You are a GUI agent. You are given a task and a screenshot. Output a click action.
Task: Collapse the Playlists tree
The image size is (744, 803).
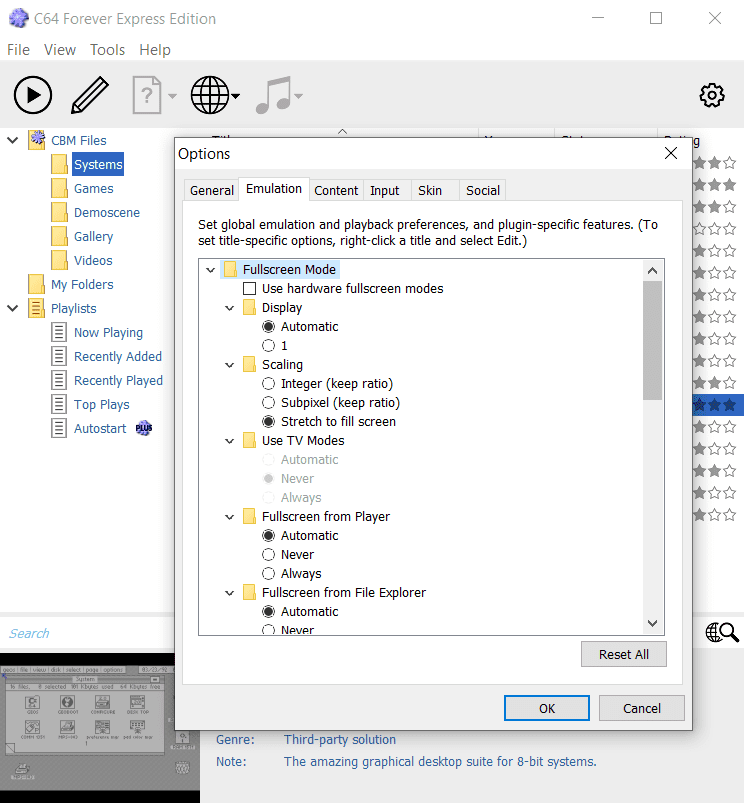13,308
